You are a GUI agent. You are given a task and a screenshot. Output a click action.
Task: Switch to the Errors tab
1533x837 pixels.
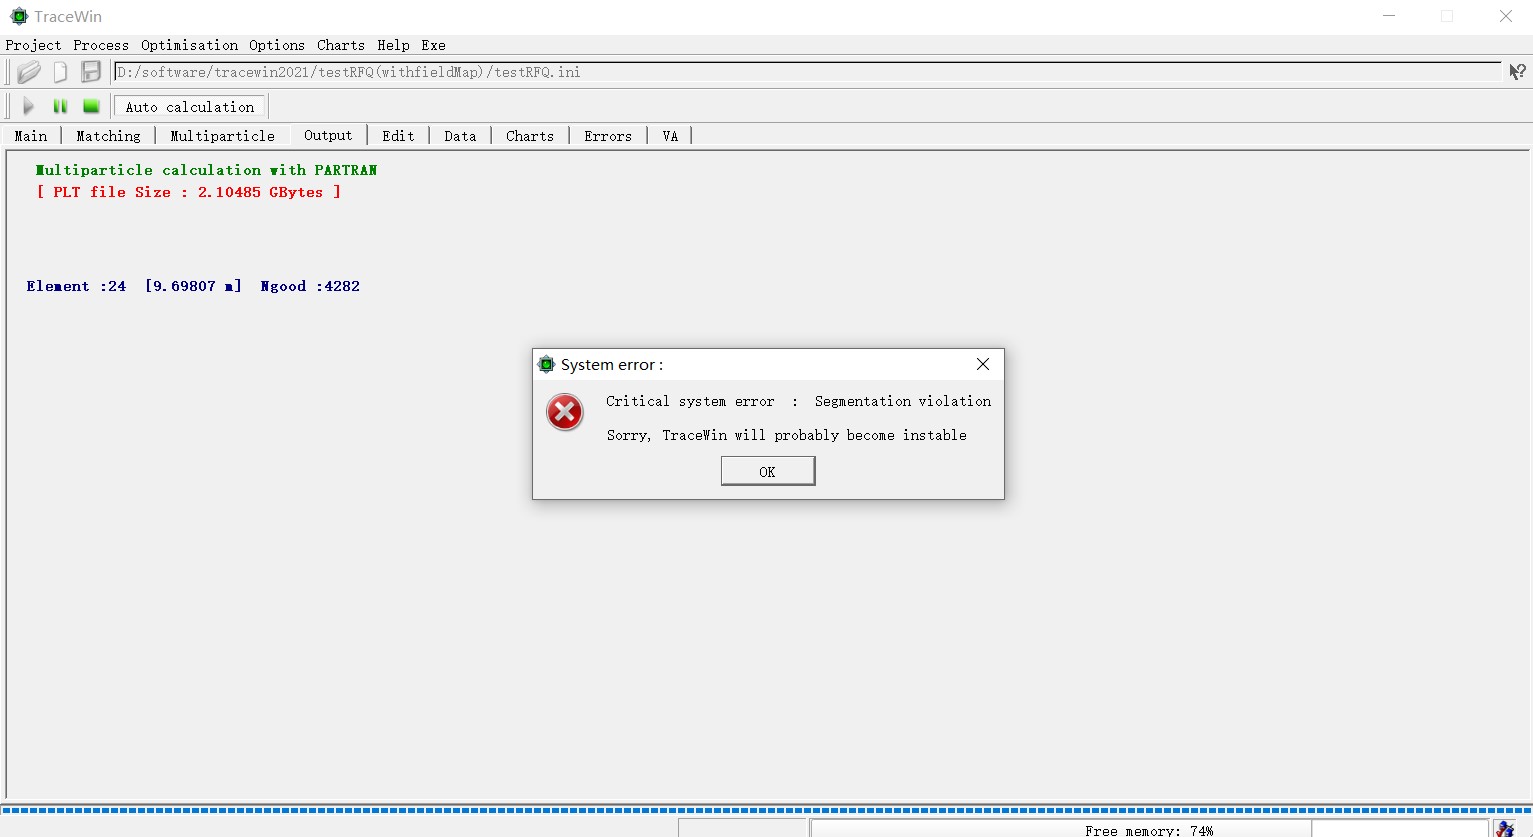pyautogui.click(x=608, y=136)
